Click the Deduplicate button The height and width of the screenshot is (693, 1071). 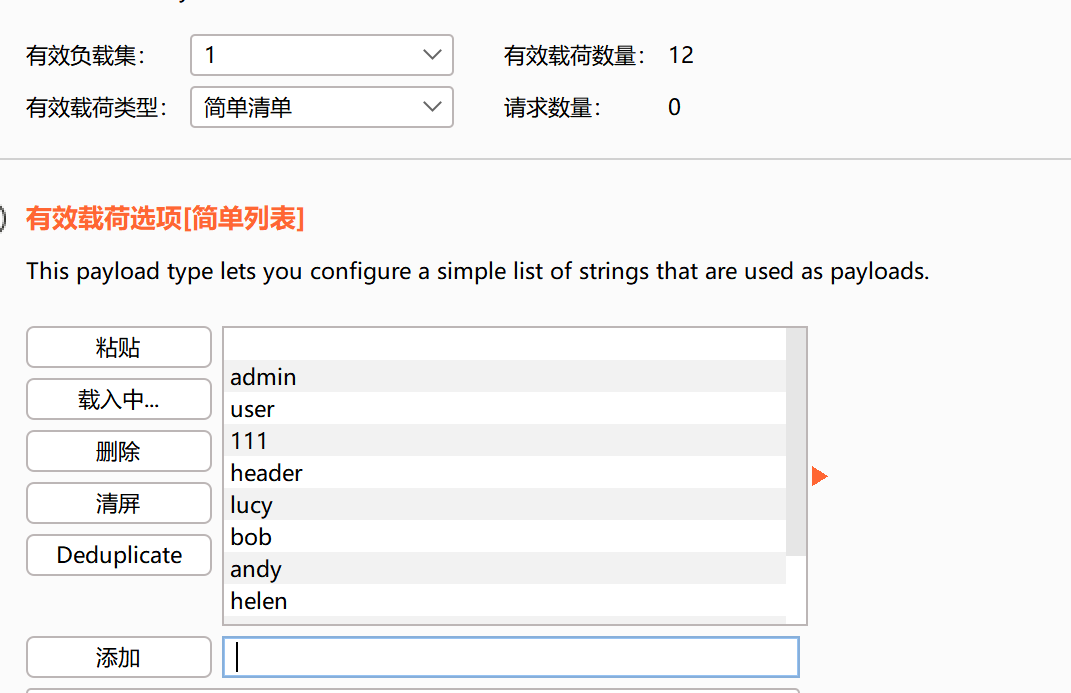118,555
